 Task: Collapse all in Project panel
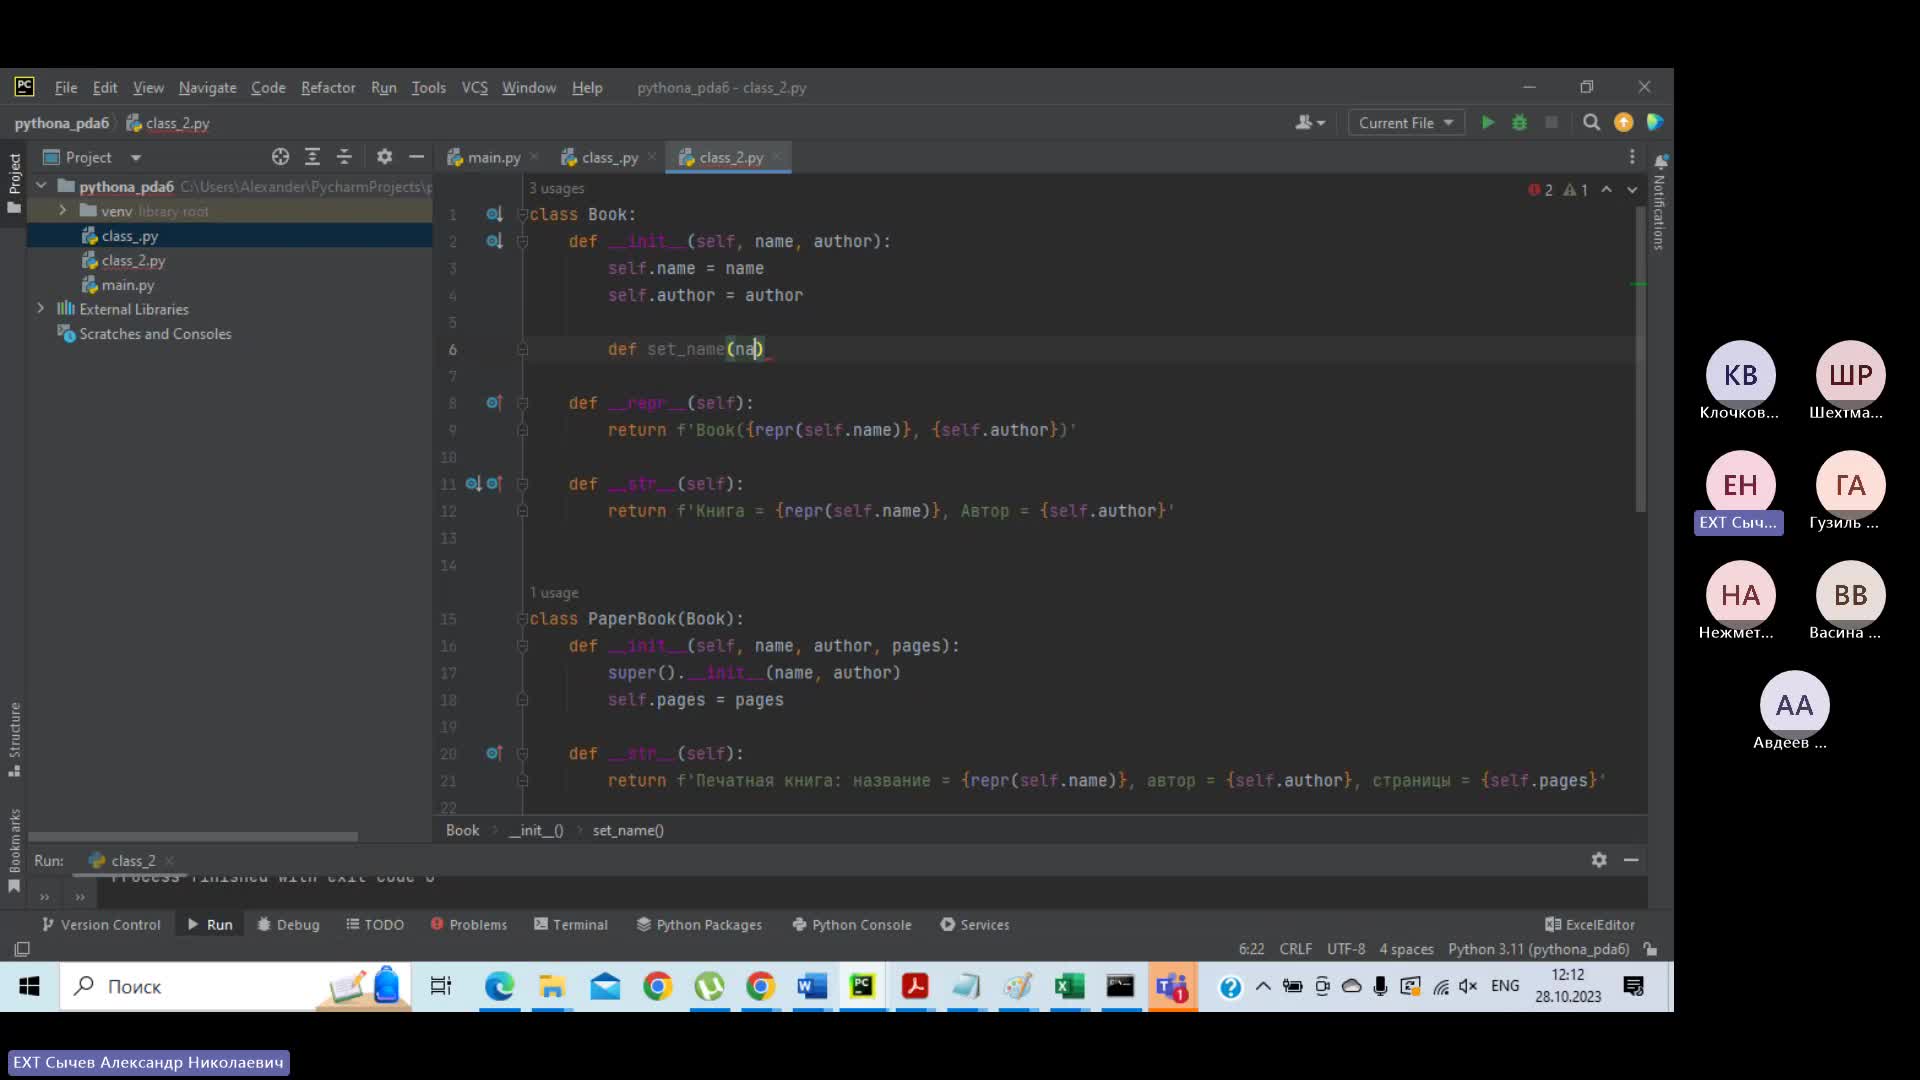[x=344, y=157]
